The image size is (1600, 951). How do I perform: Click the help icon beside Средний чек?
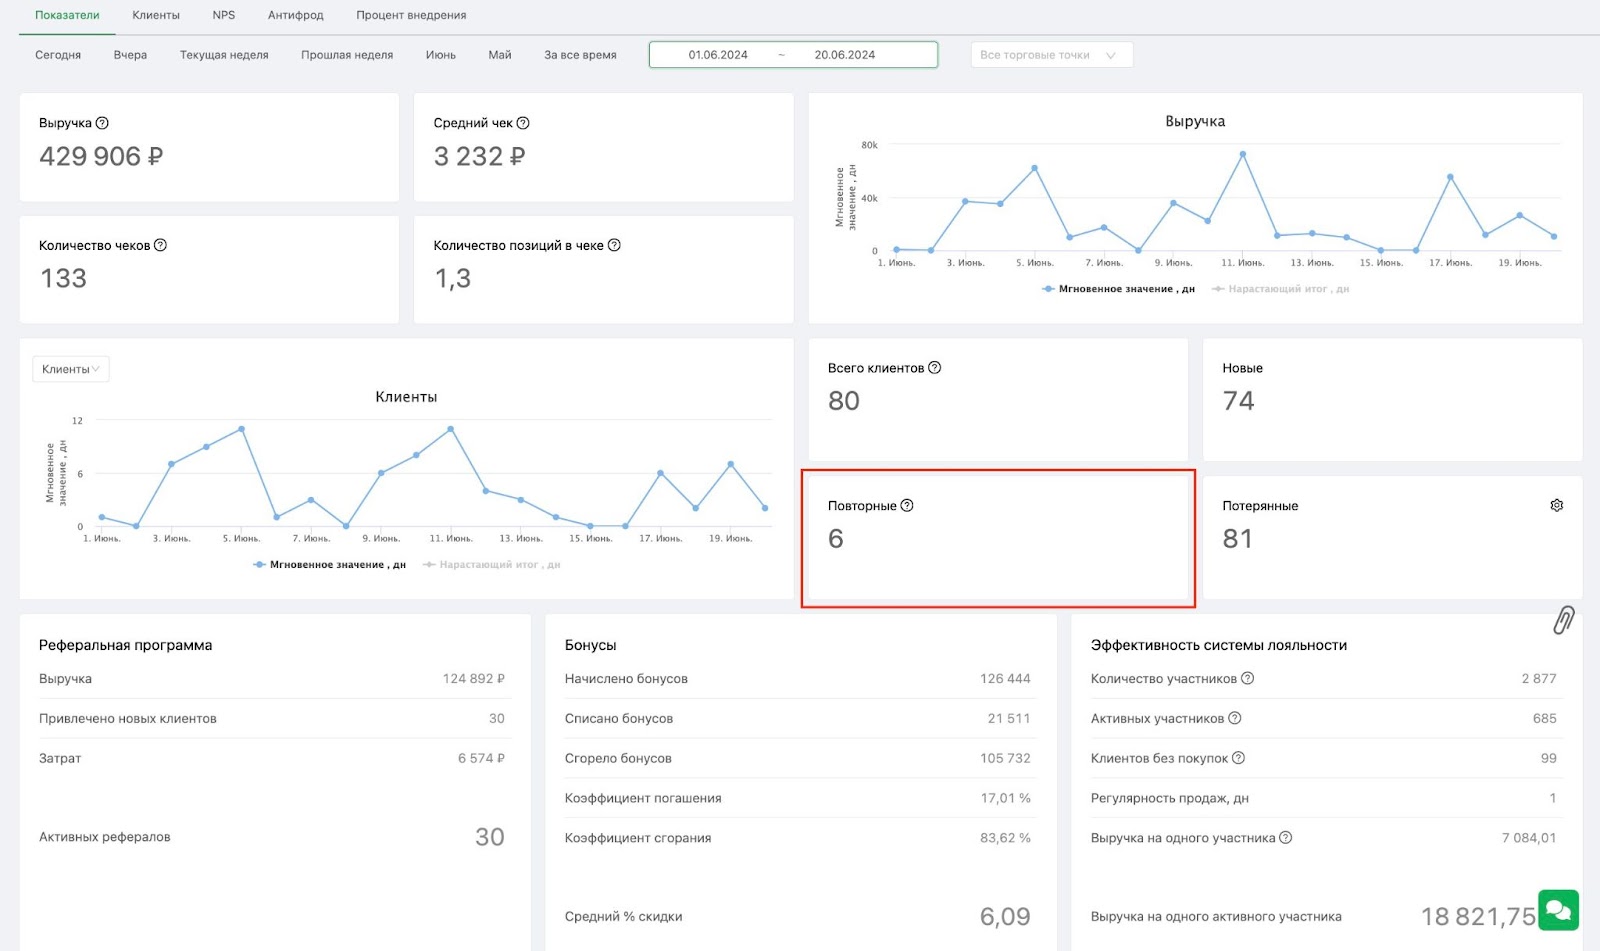523,123
